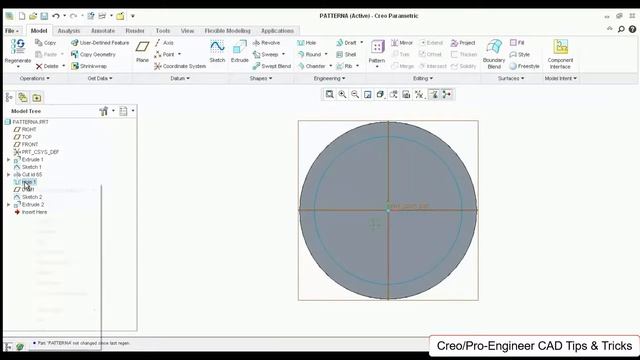This screenshot has width=640, height=360.
Task: Expand Cut id 65 node
Action: (x=9, y=174)
